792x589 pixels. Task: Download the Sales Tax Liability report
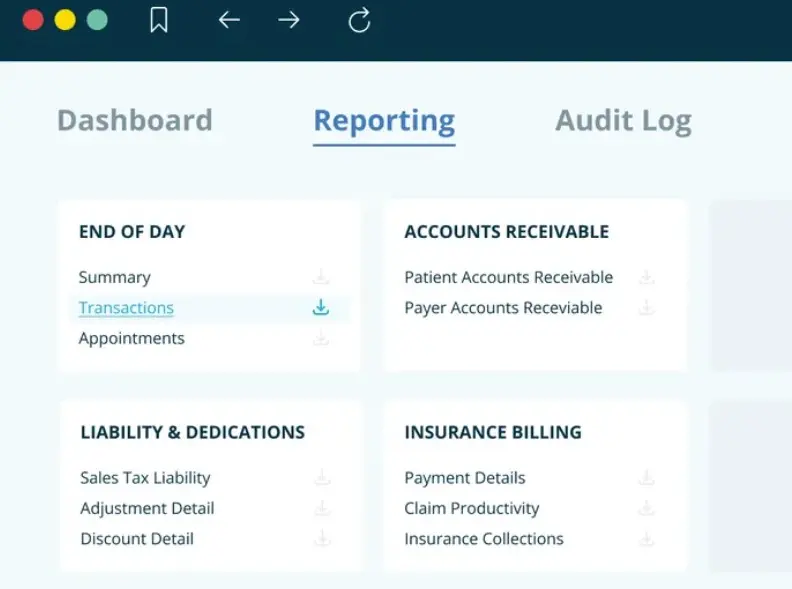(x=322, y=477)
